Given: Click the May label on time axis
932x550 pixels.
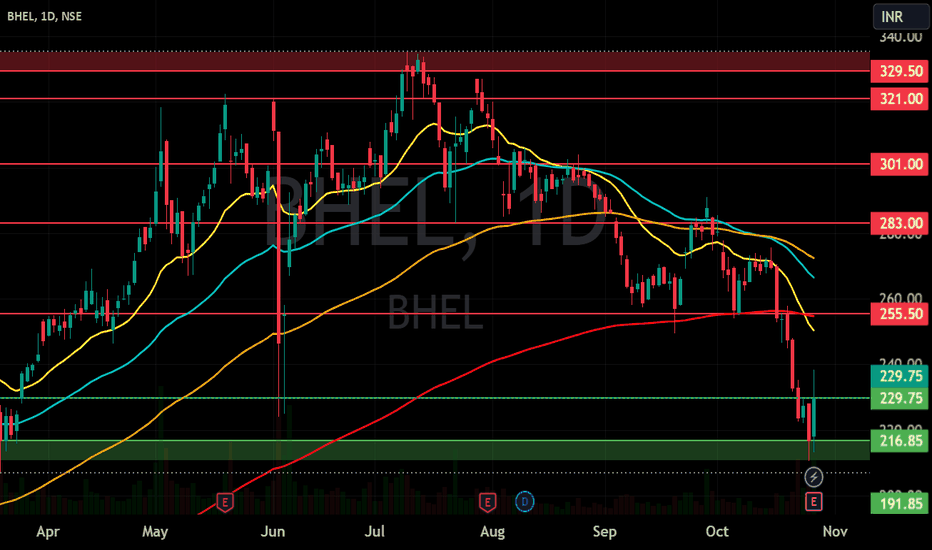Looking at the screenshot, I should point(155,532).
